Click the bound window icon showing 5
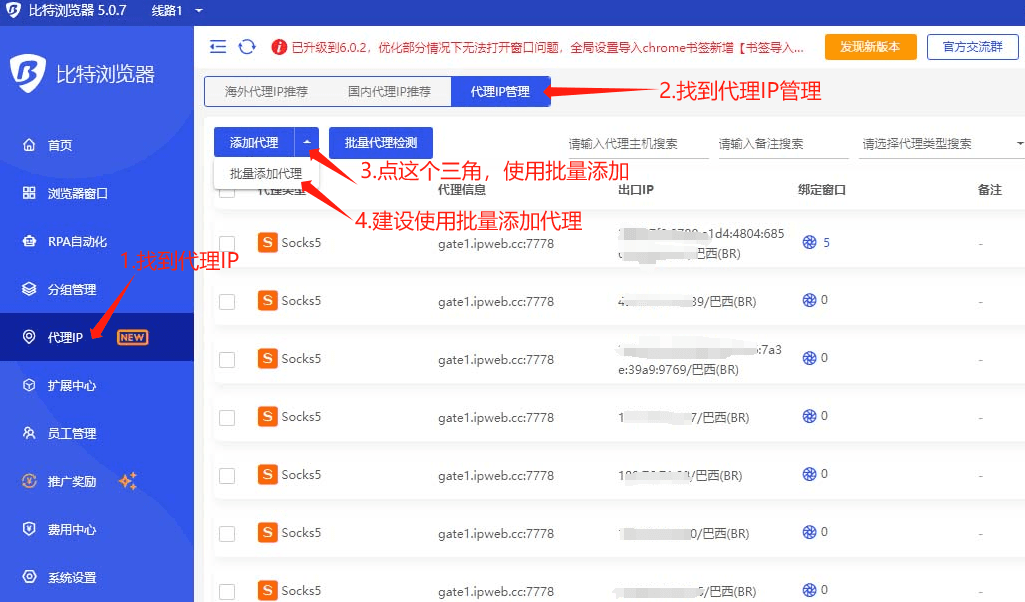The image size is (1025, 602). (x=810, y=242)
